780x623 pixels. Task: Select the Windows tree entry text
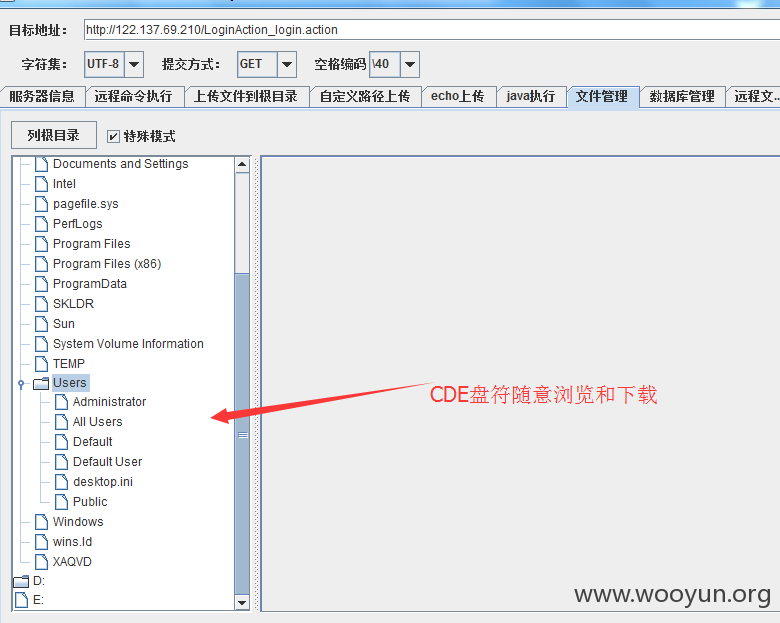[x=78, y=521]
